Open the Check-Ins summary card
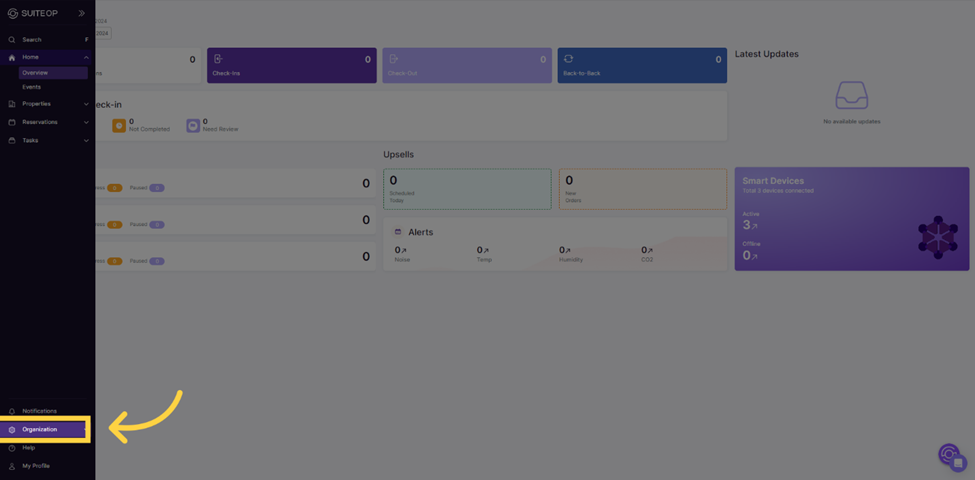 click(291, 66)
